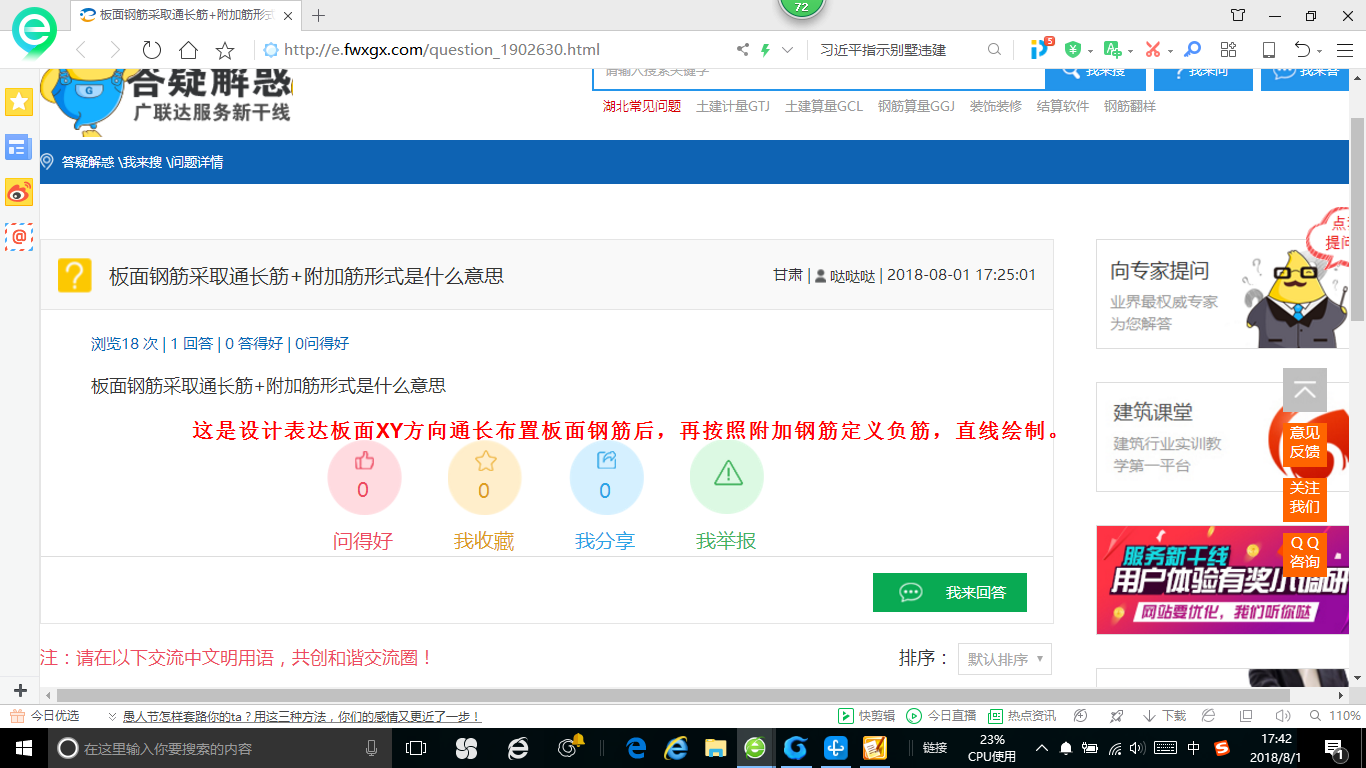Open 今日直播 in status bar
1366x768 pixels.
[941, 716]
